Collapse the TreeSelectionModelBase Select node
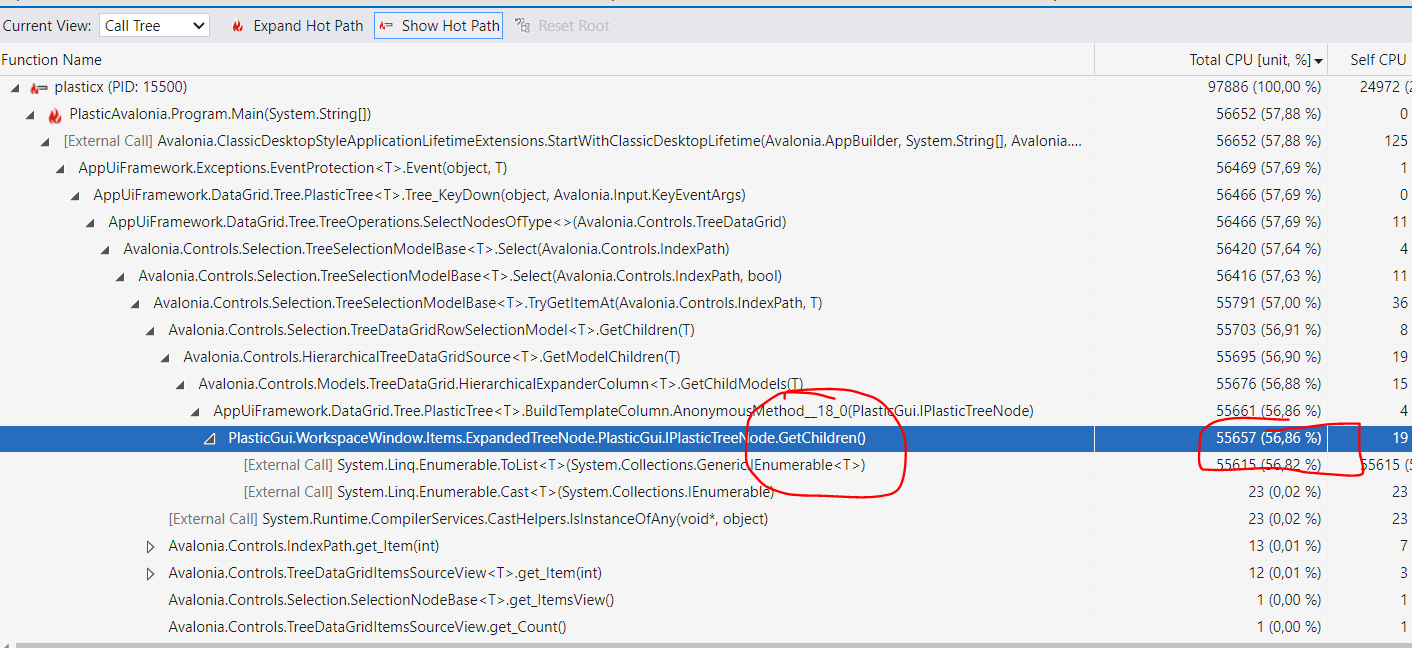 click(104, 249)
